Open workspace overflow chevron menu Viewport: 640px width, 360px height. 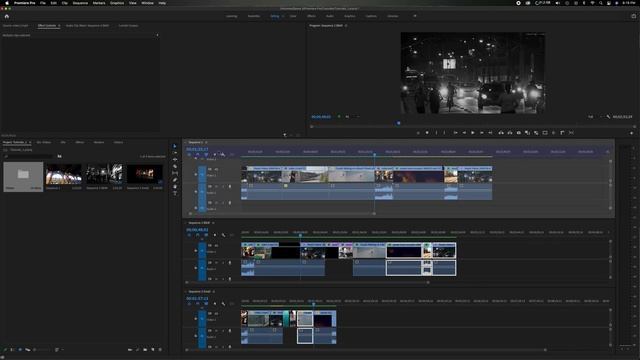[x=415, y=16]
